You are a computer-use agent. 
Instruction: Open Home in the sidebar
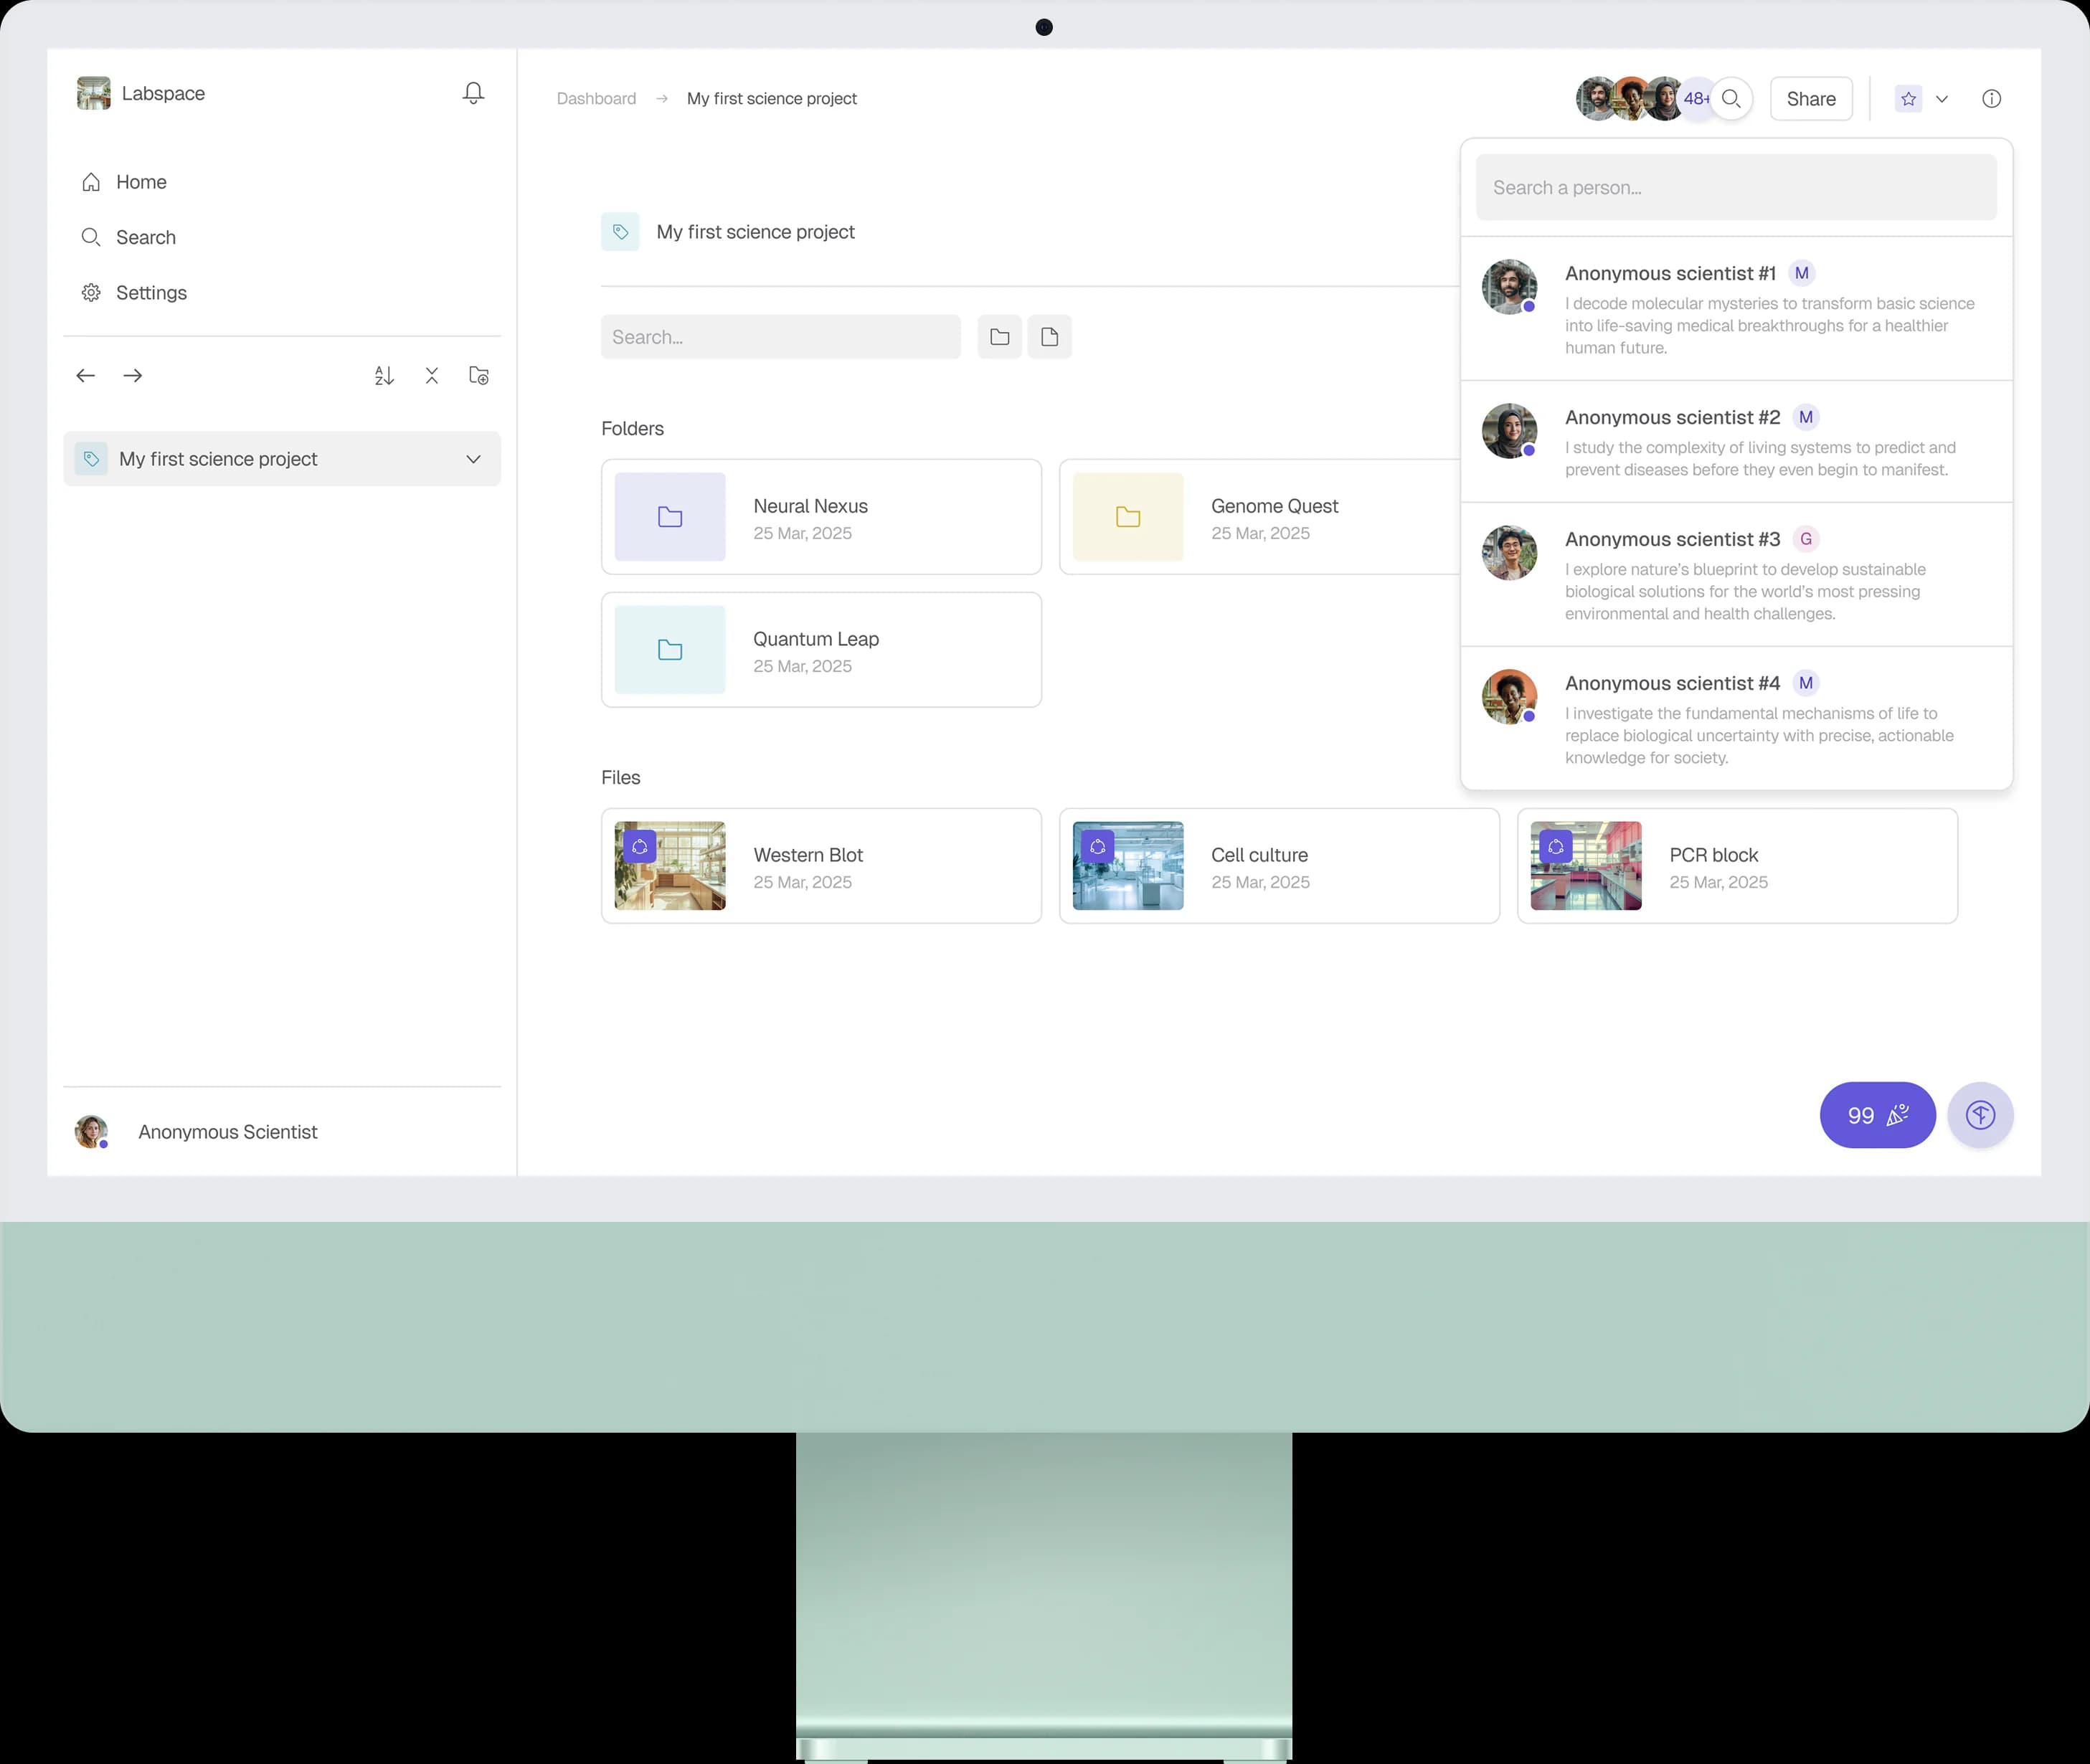pos(125,182)
